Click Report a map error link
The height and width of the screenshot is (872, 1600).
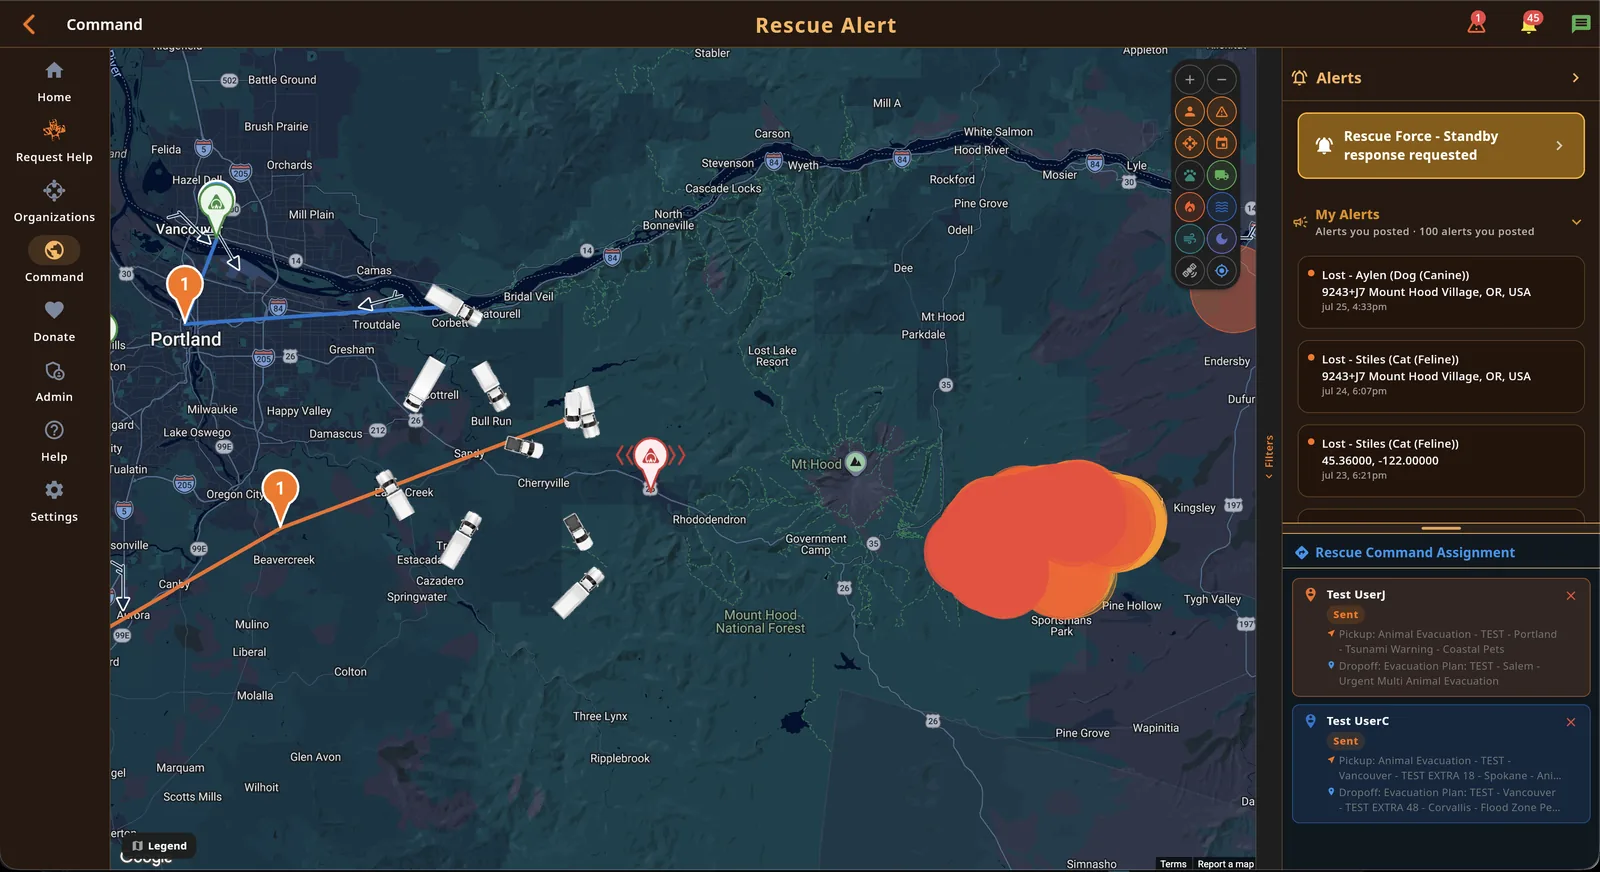pos(1225,864)
